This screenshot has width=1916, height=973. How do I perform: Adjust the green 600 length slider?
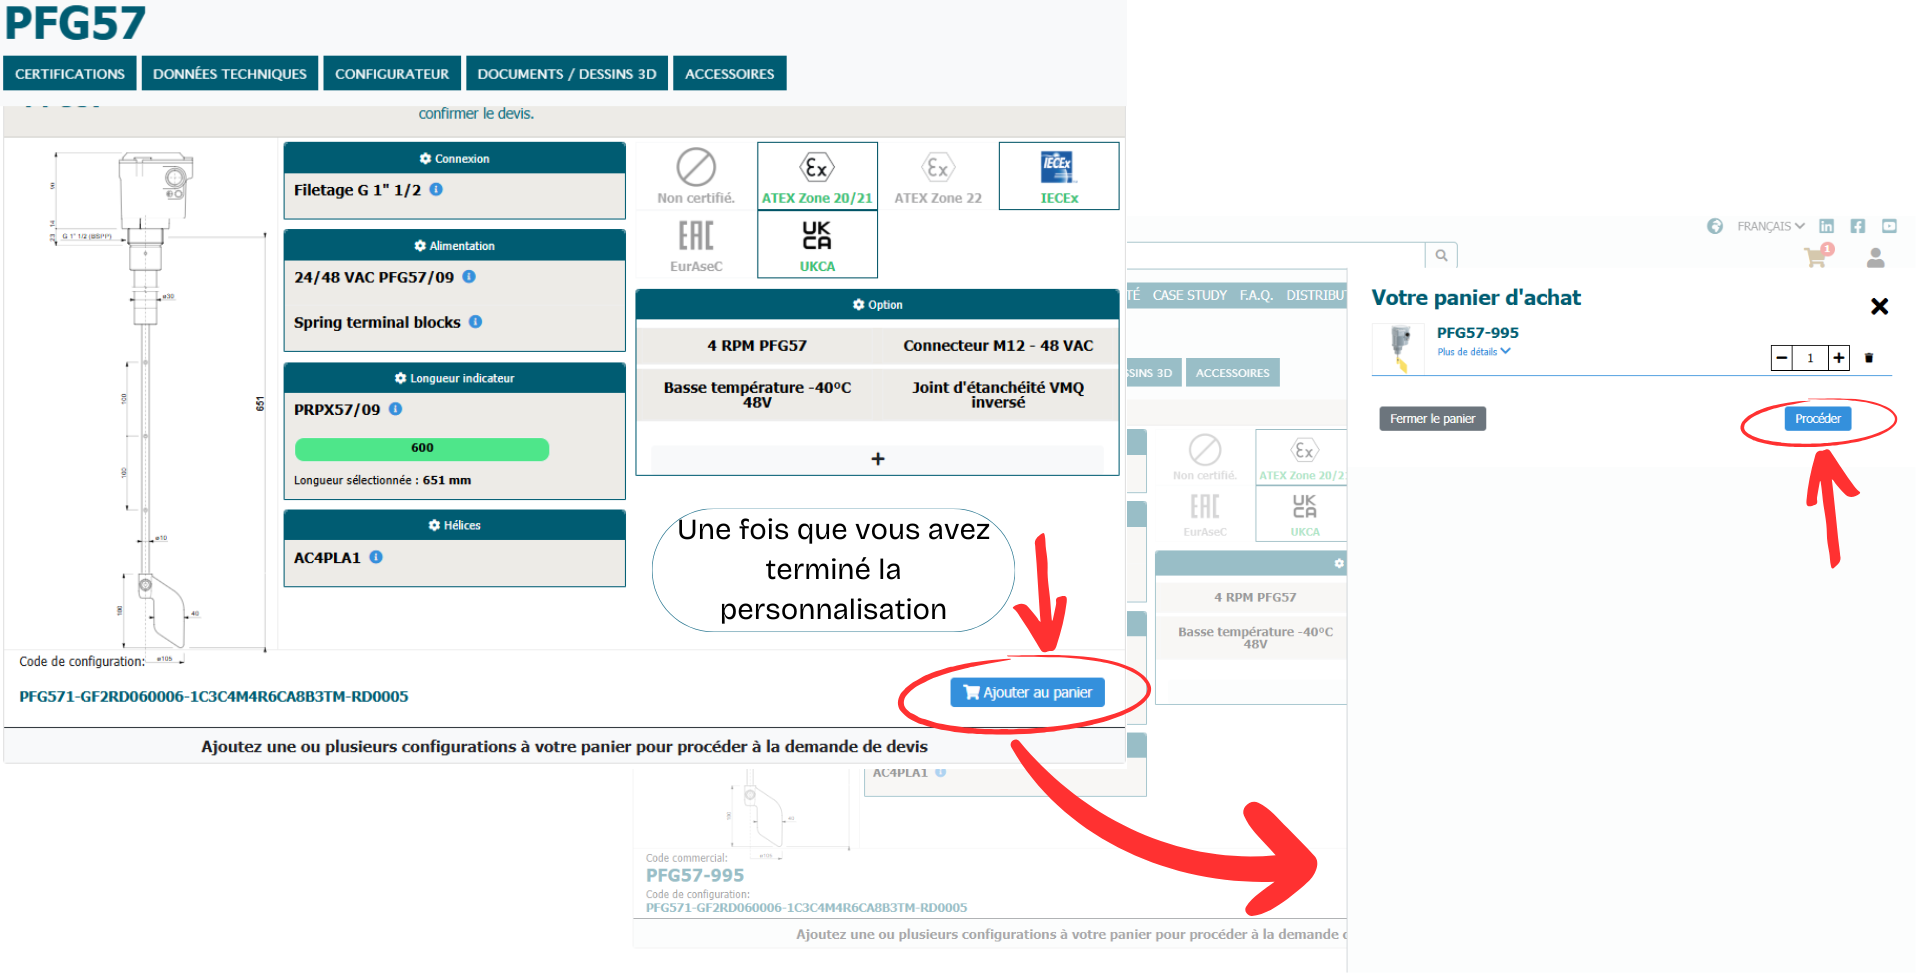[x=422, y=448]
